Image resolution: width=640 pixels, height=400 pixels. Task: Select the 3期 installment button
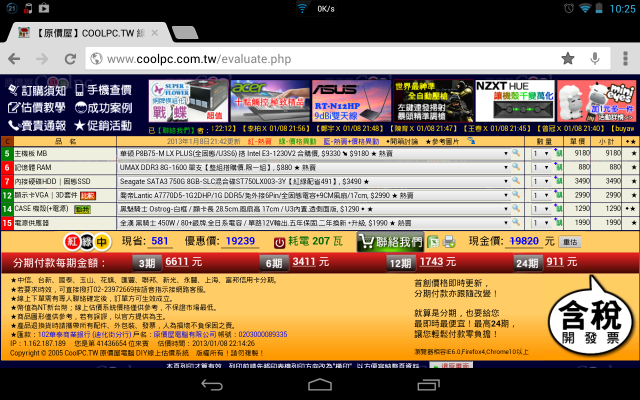147,263
